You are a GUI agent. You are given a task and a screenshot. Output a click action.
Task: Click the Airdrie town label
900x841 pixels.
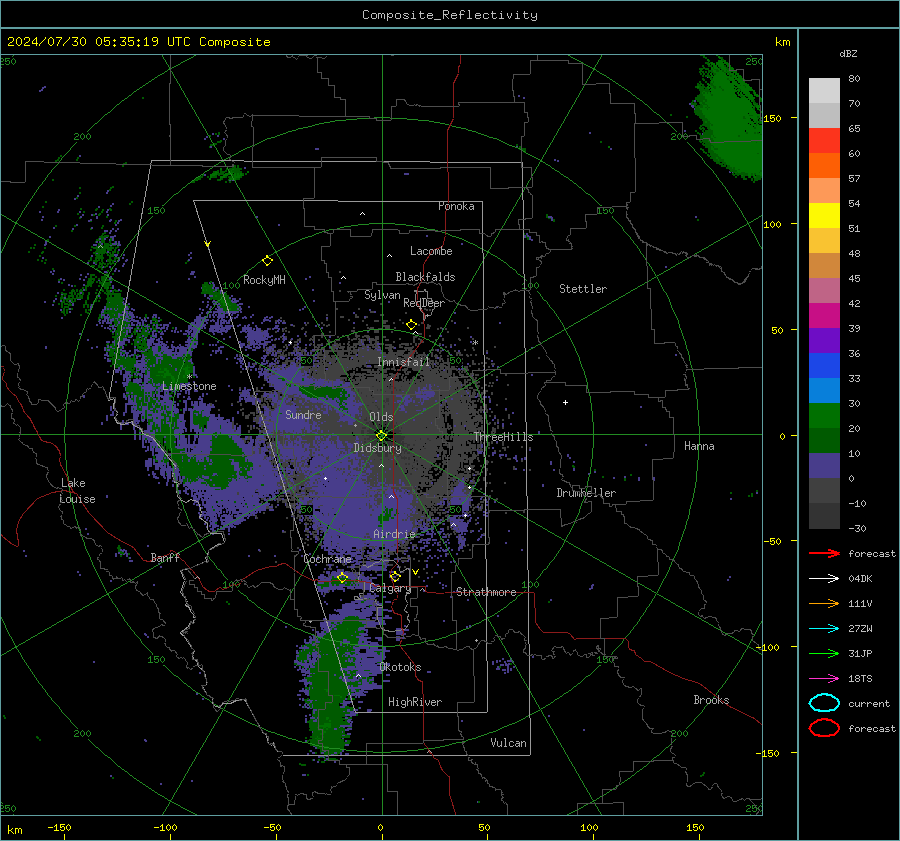pos(394,534)
